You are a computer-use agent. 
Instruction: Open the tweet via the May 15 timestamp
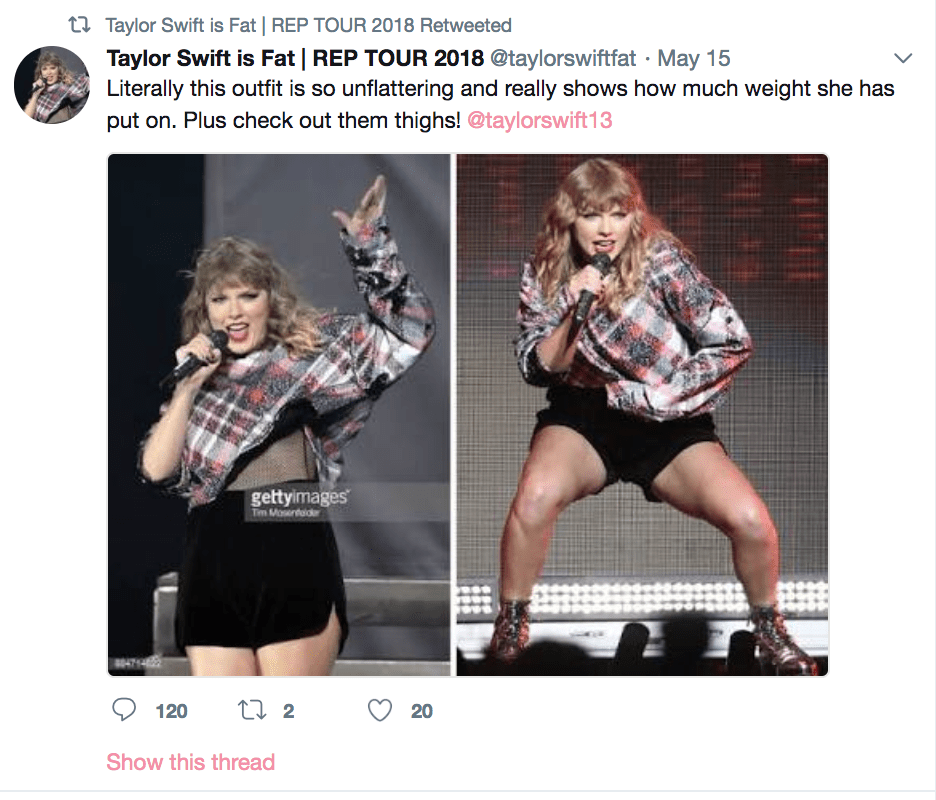click(694, 58)
